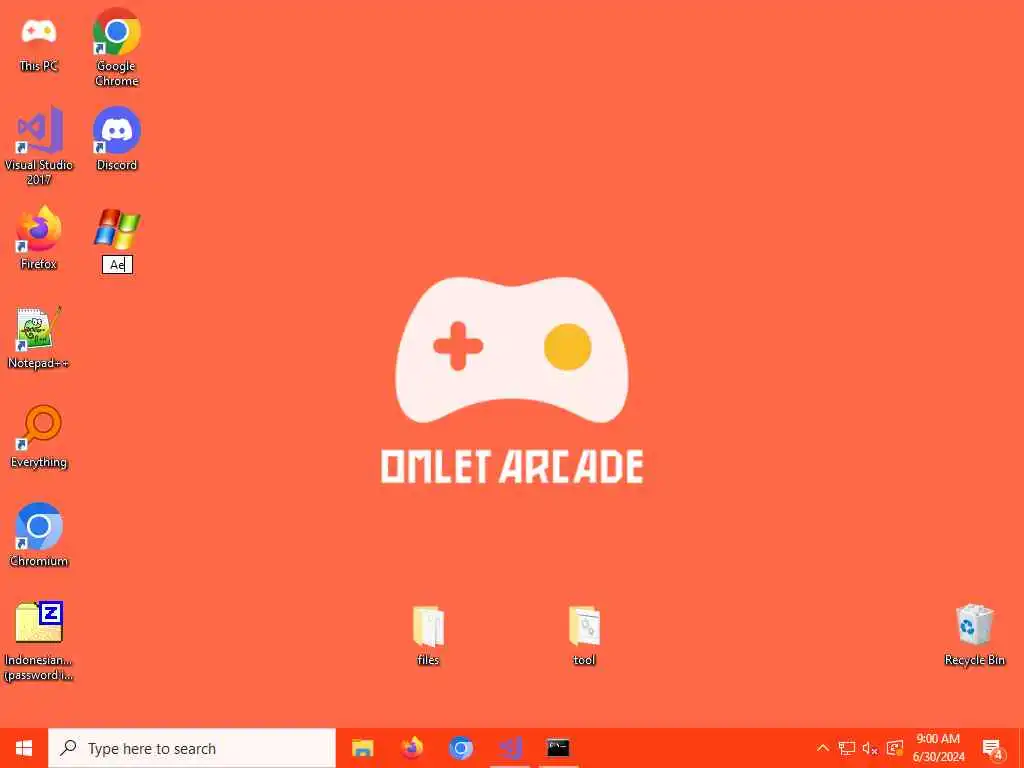Select the "files" folder on the desktop
The width and height of the screenshot is (1024, 768).
pos(428,636)
